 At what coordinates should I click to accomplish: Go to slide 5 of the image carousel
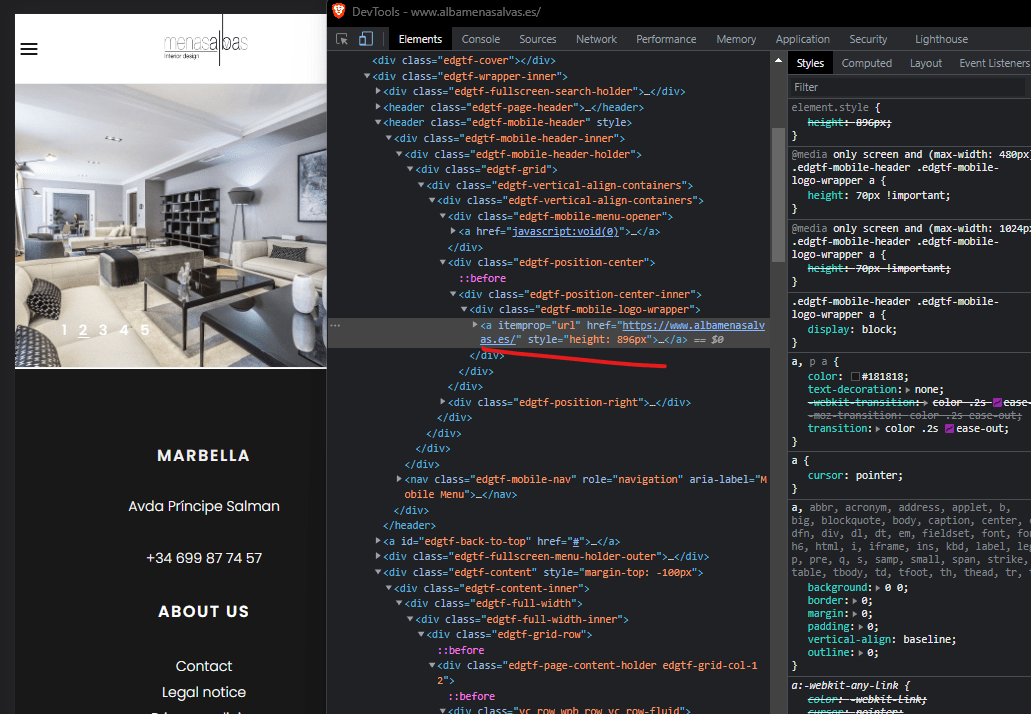tap(145, 330)
